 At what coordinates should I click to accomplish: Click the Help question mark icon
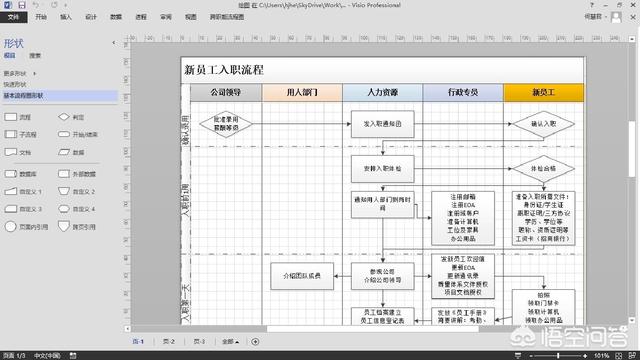[x=592, y=5]
